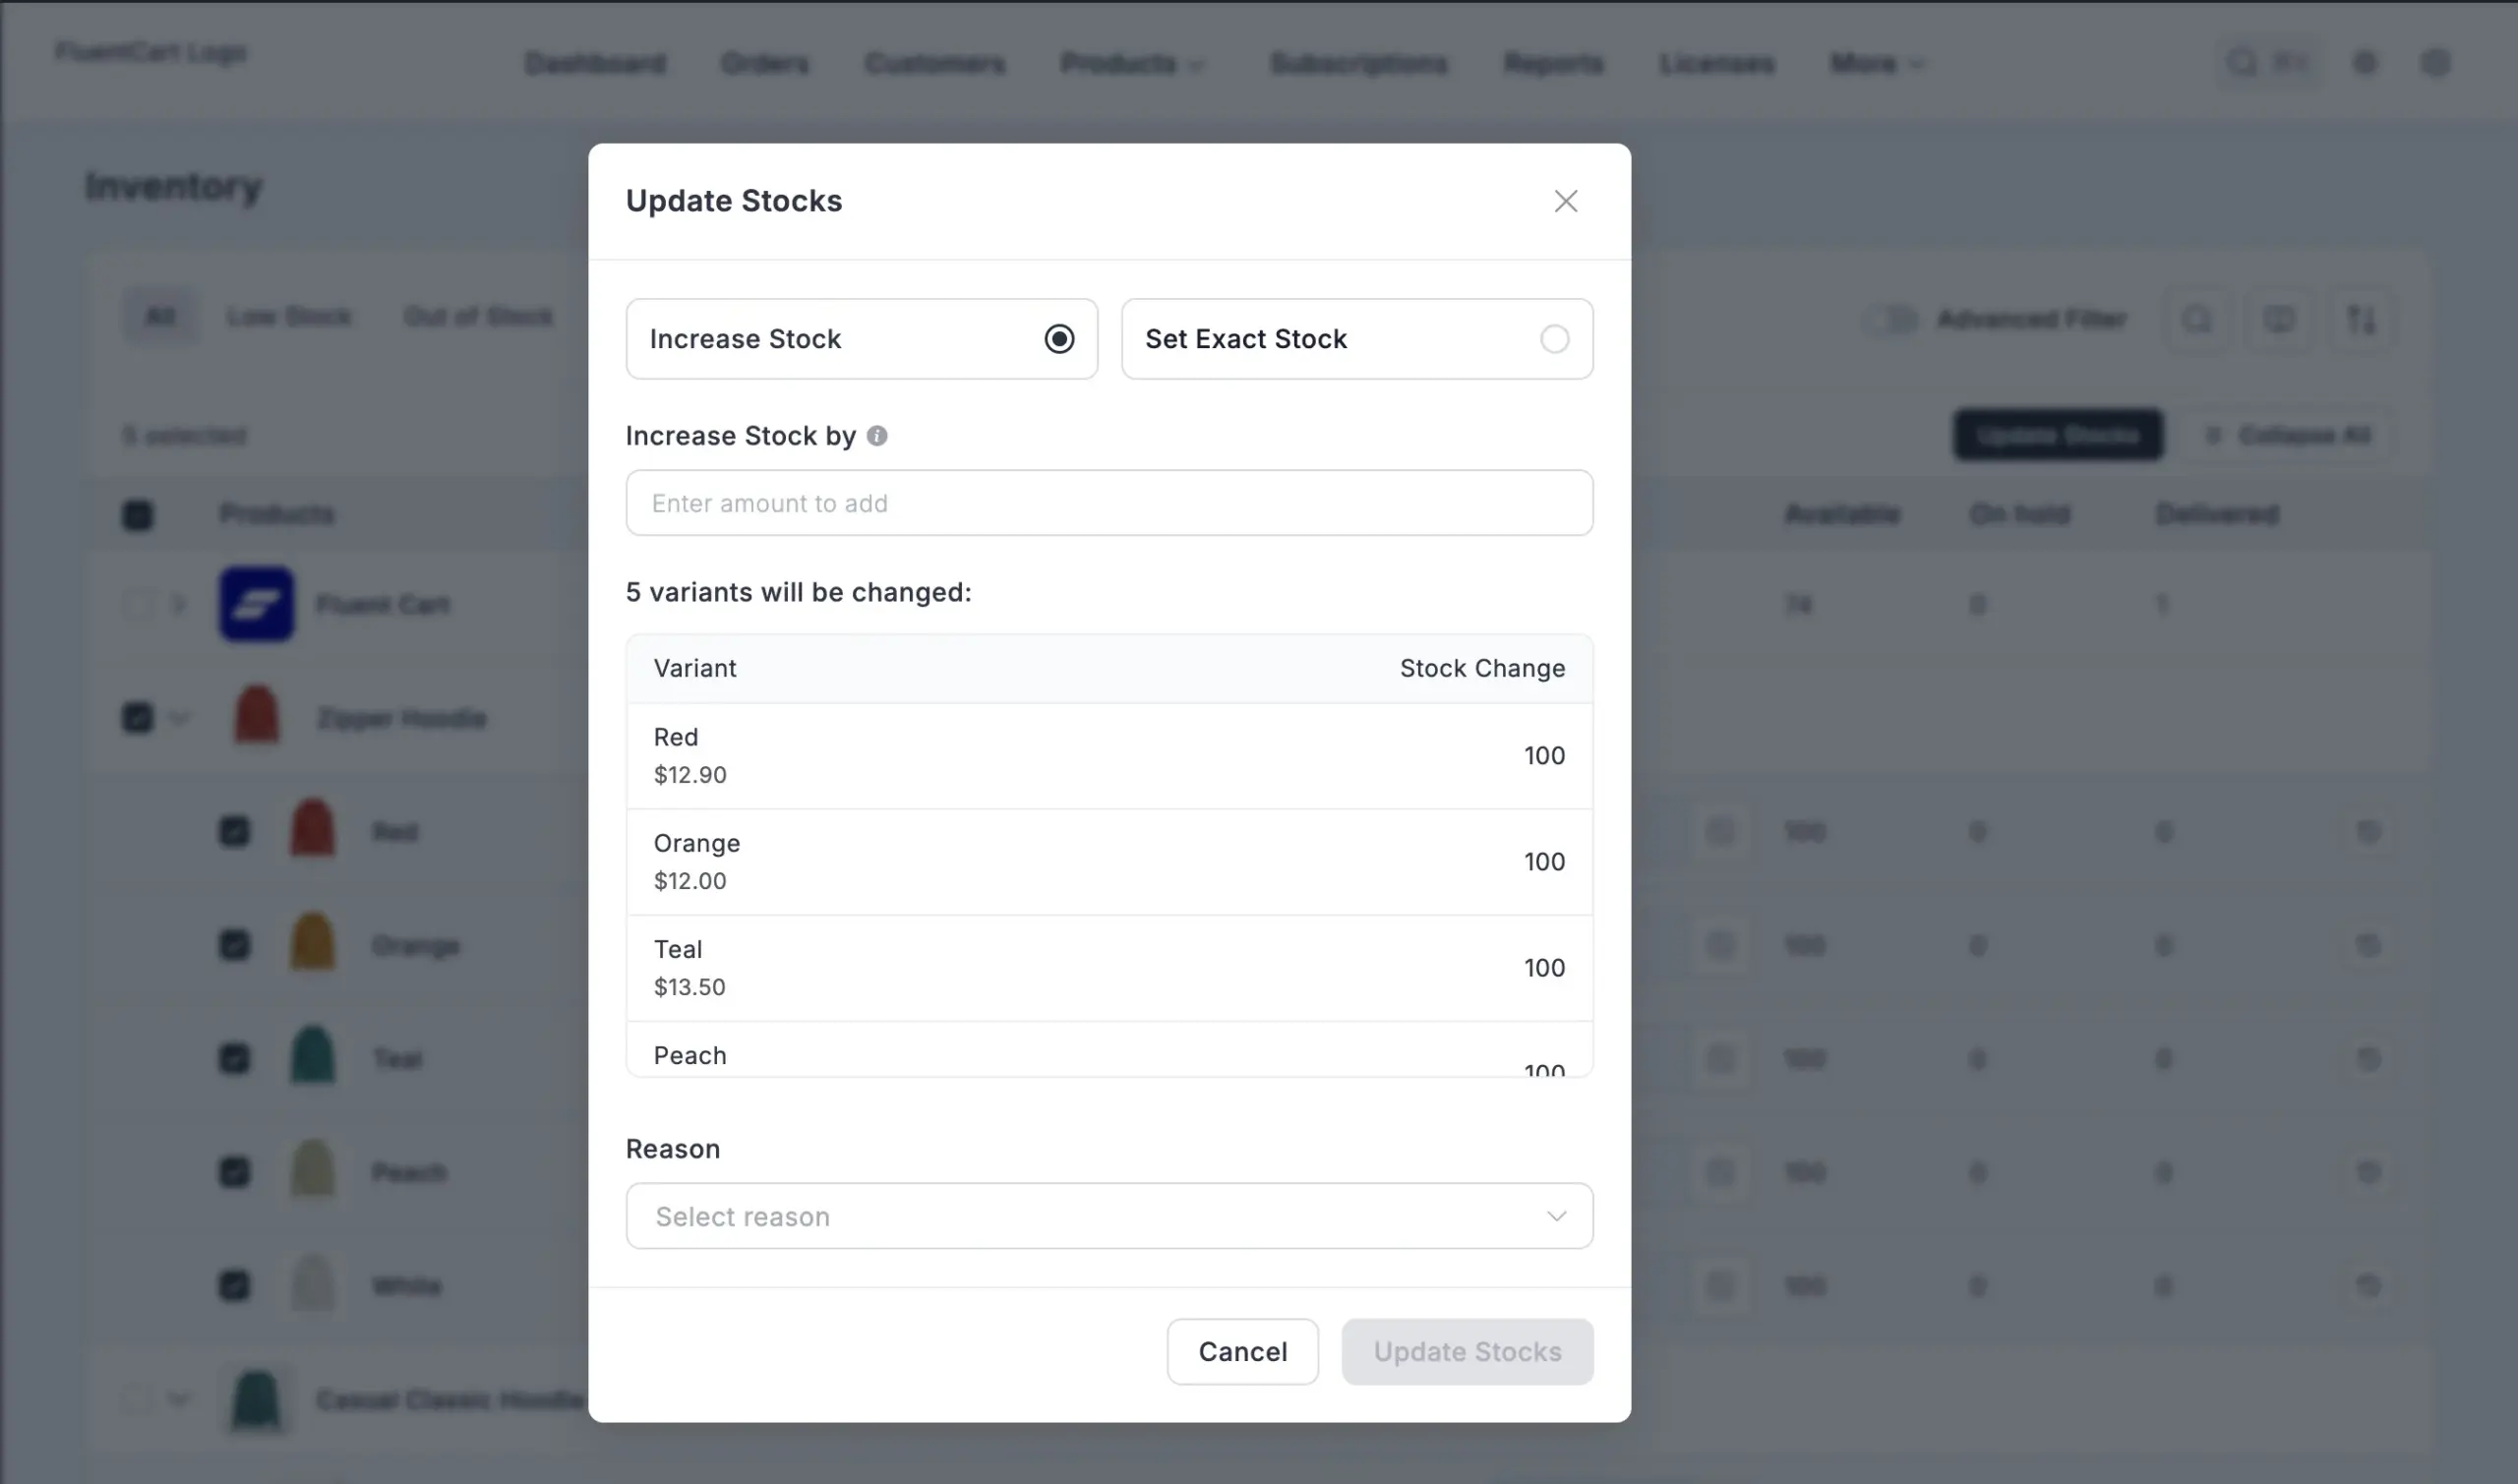2518x1484 pixels.
Task: Switch to the Low Stock tab
Action: [x=290, y=316]
